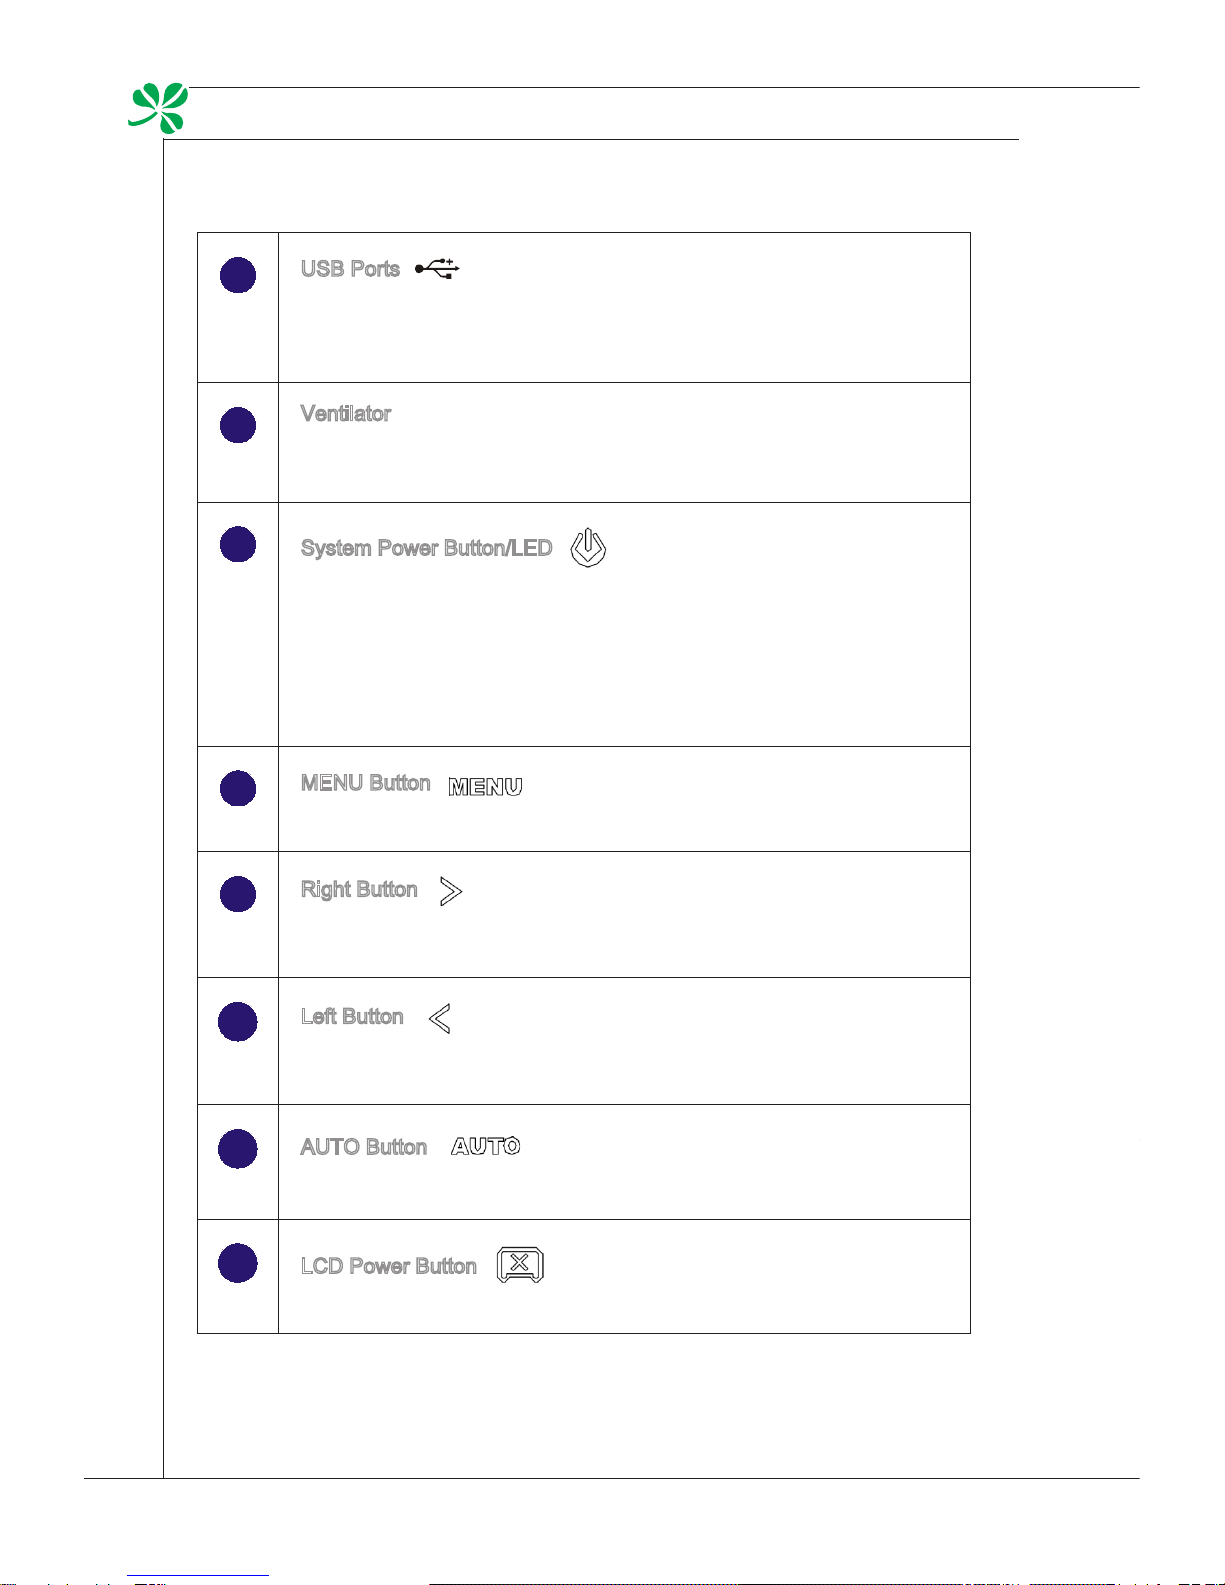Select the MENU Button label
Image resolution: width=1225 pixels, height=1585 pixels.
point(366,783)
